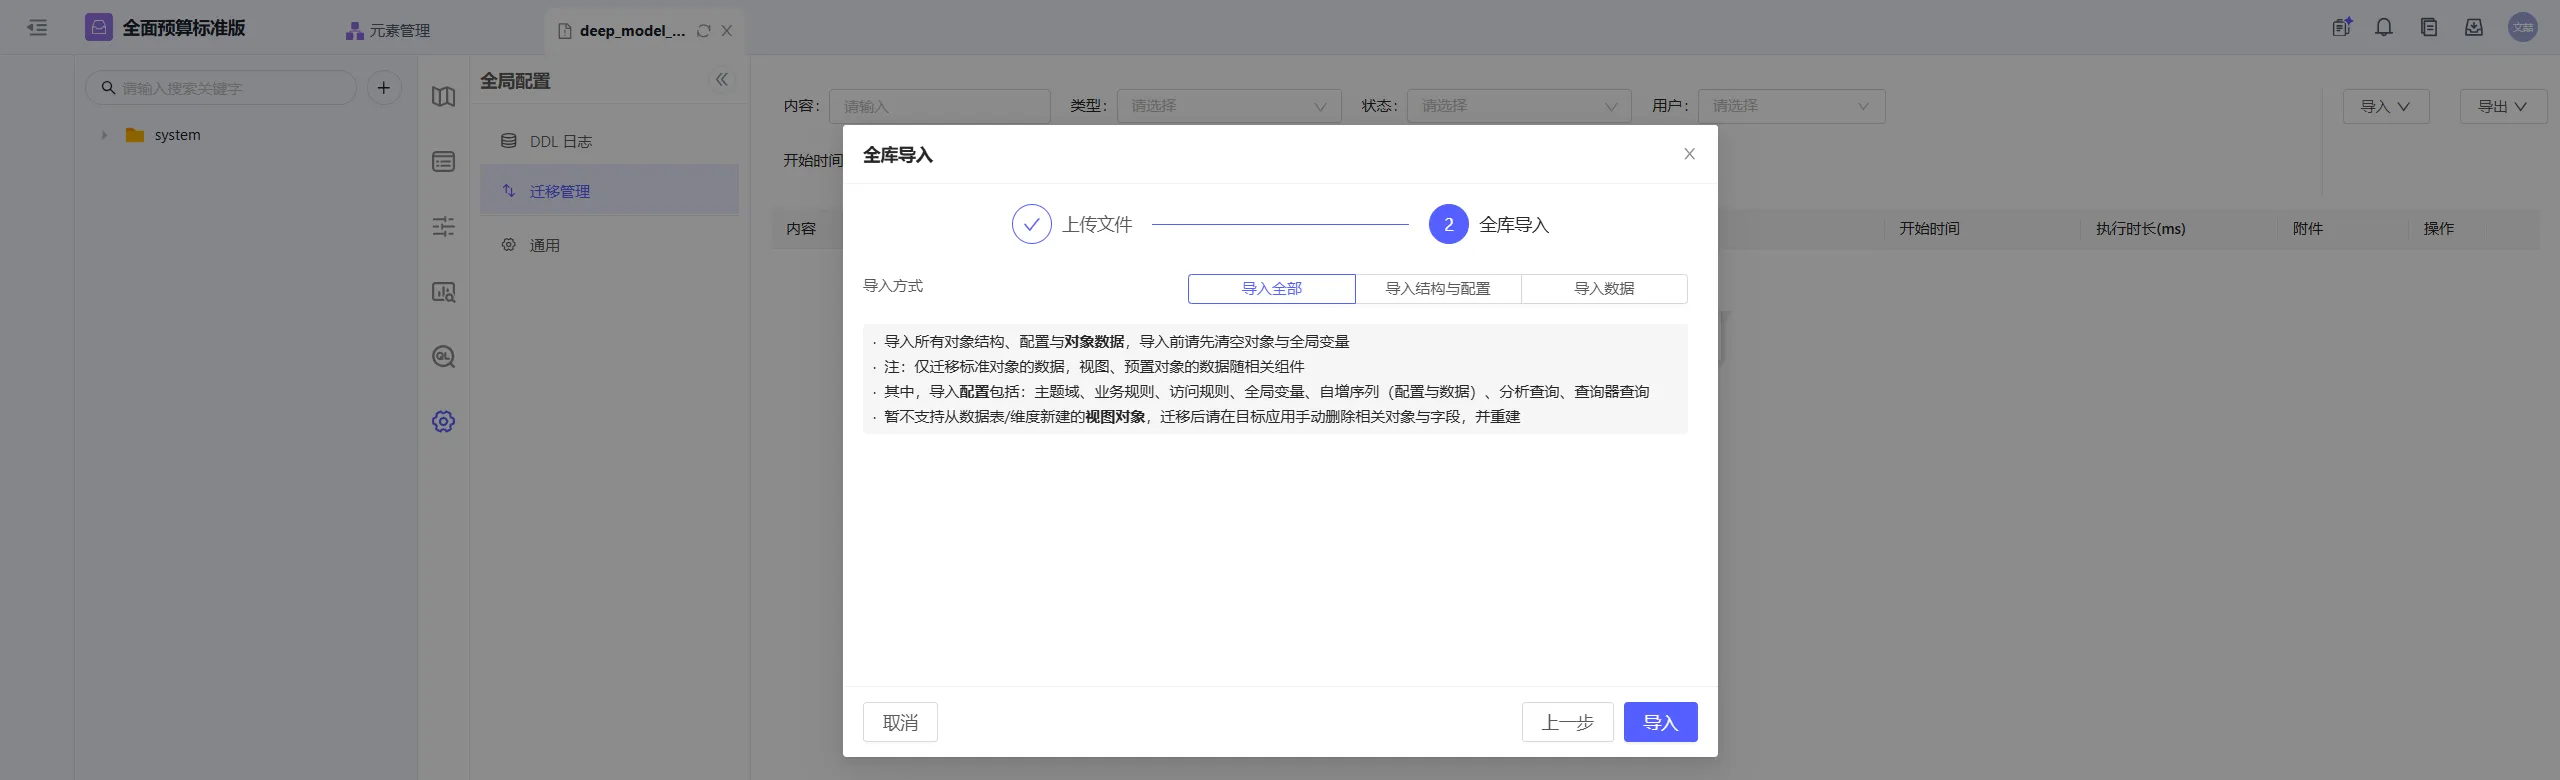Image resolution: width=2560 pixels, height=780 pixels.
Task: Click the blue 导入 confirm button
Action: 1659,722
